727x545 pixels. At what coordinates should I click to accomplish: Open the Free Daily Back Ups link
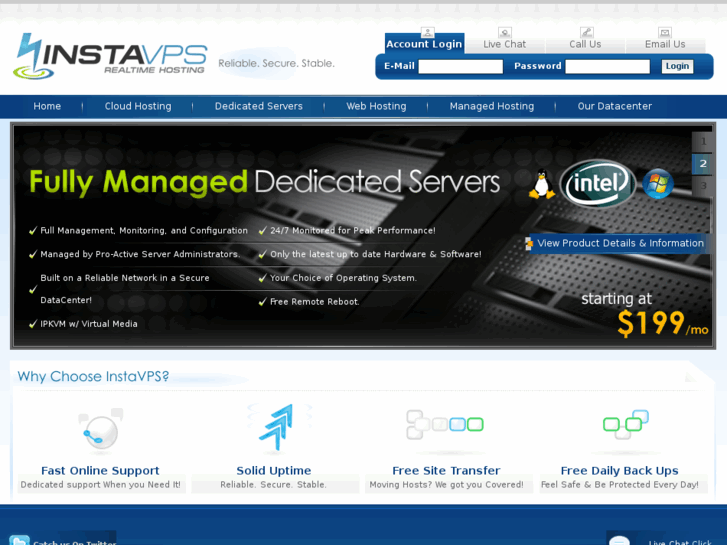(x=619, y=471)
